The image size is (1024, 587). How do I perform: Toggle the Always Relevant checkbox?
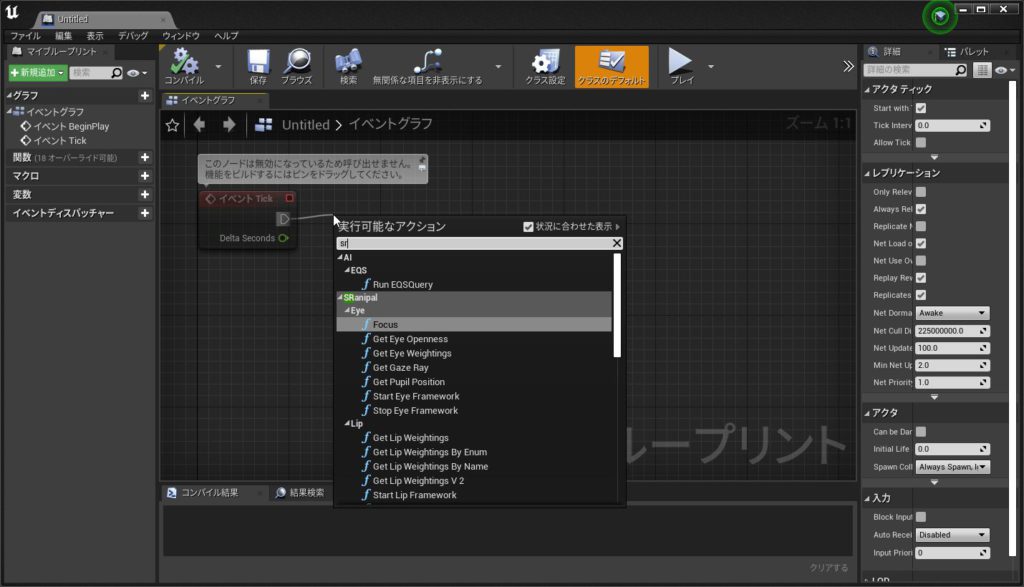pos(921,209)
